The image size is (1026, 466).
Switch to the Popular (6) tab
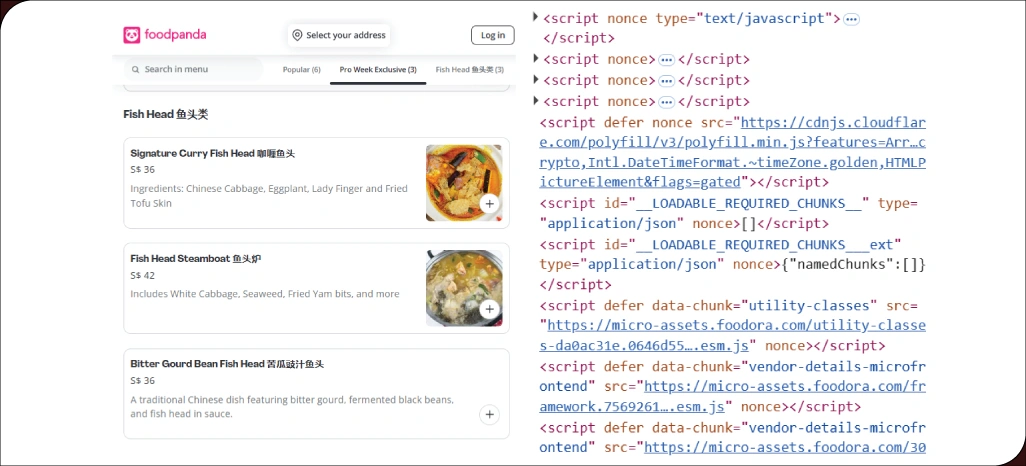tap(301, 70)
